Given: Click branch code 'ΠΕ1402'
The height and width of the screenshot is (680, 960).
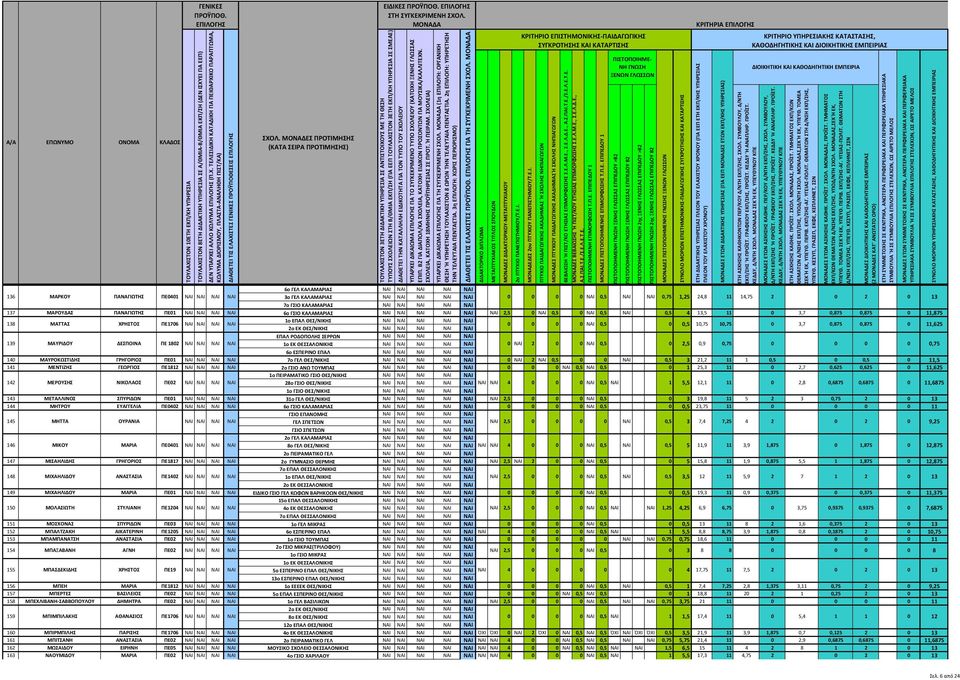Looking at the screenshot, I should 169,476.
